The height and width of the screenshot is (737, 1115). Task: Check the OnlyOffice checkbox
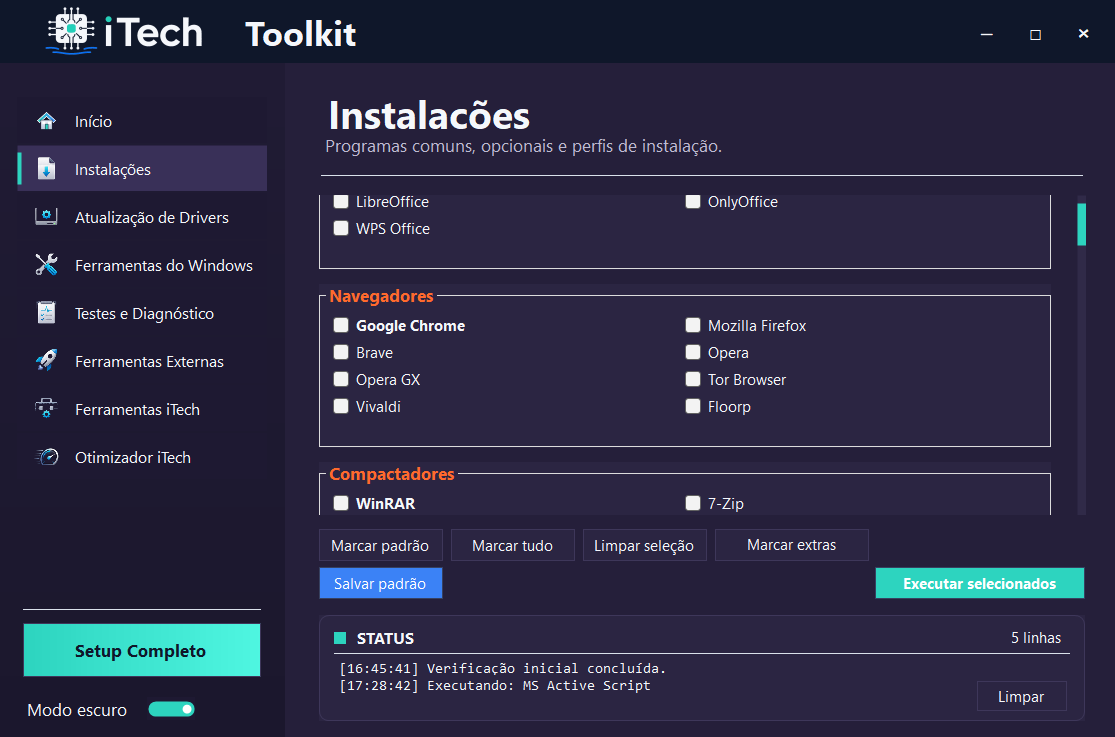[693, 201]
